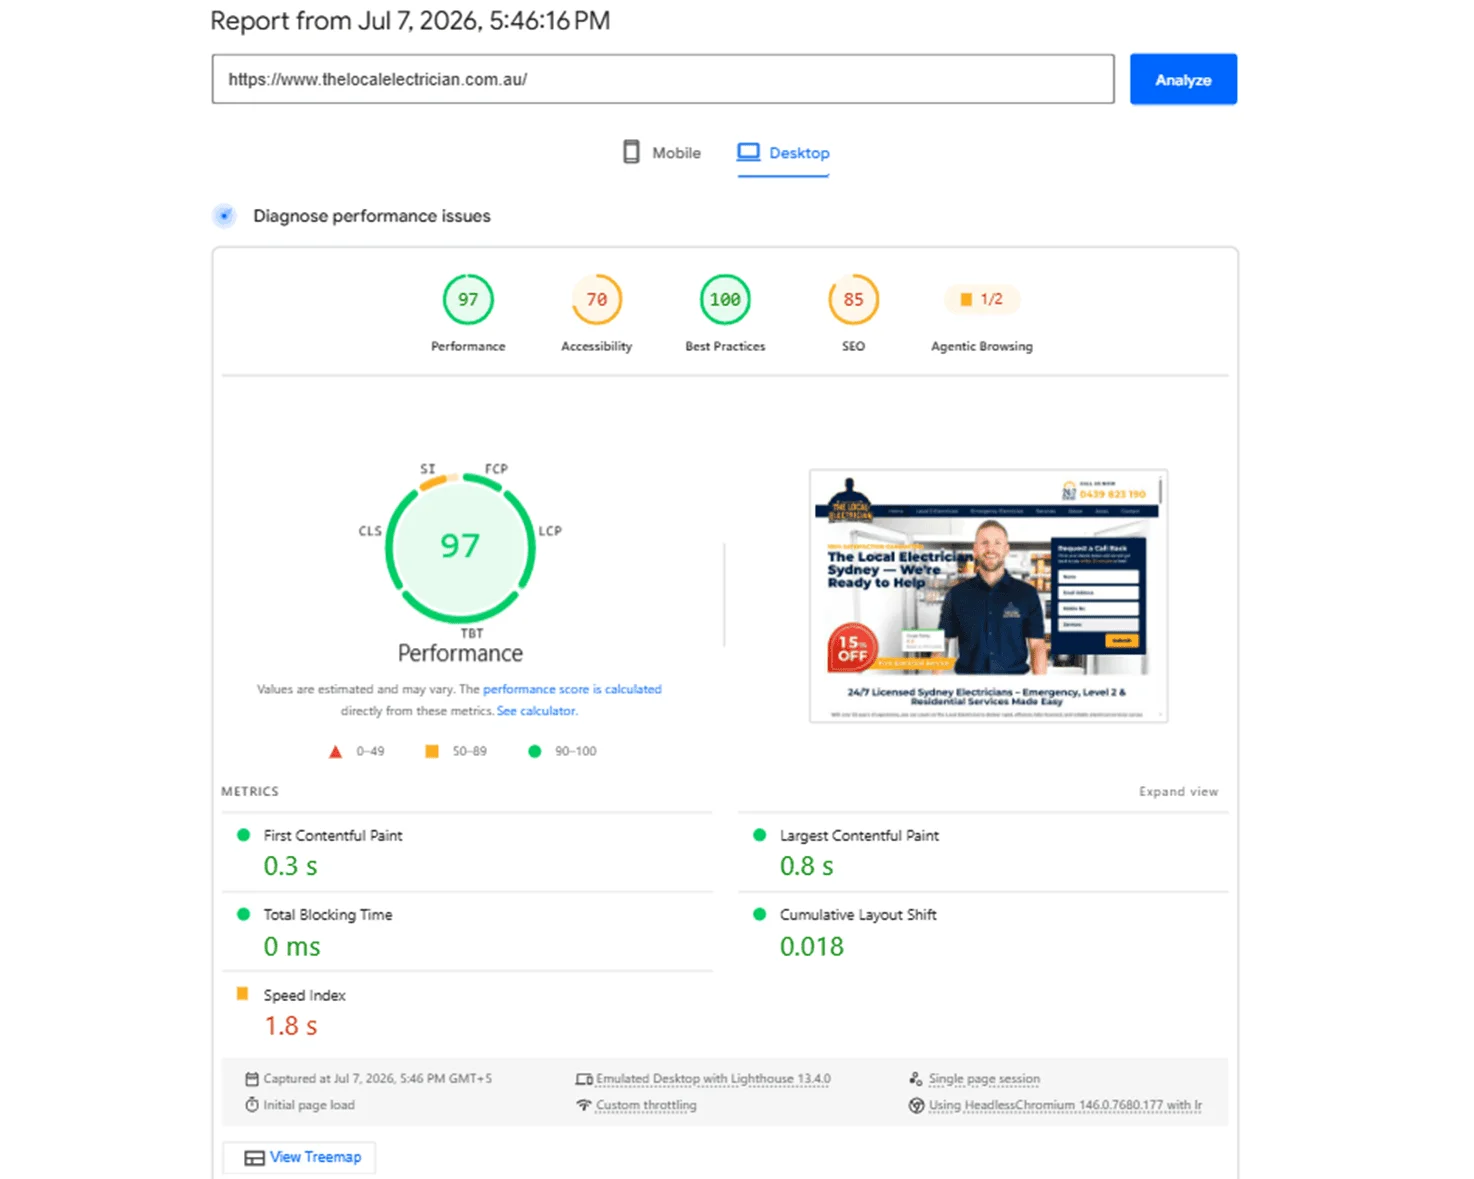This screenshot has height=1179, width=1474.
Task: Click the View Treemap button
Action: (300, 1157)
